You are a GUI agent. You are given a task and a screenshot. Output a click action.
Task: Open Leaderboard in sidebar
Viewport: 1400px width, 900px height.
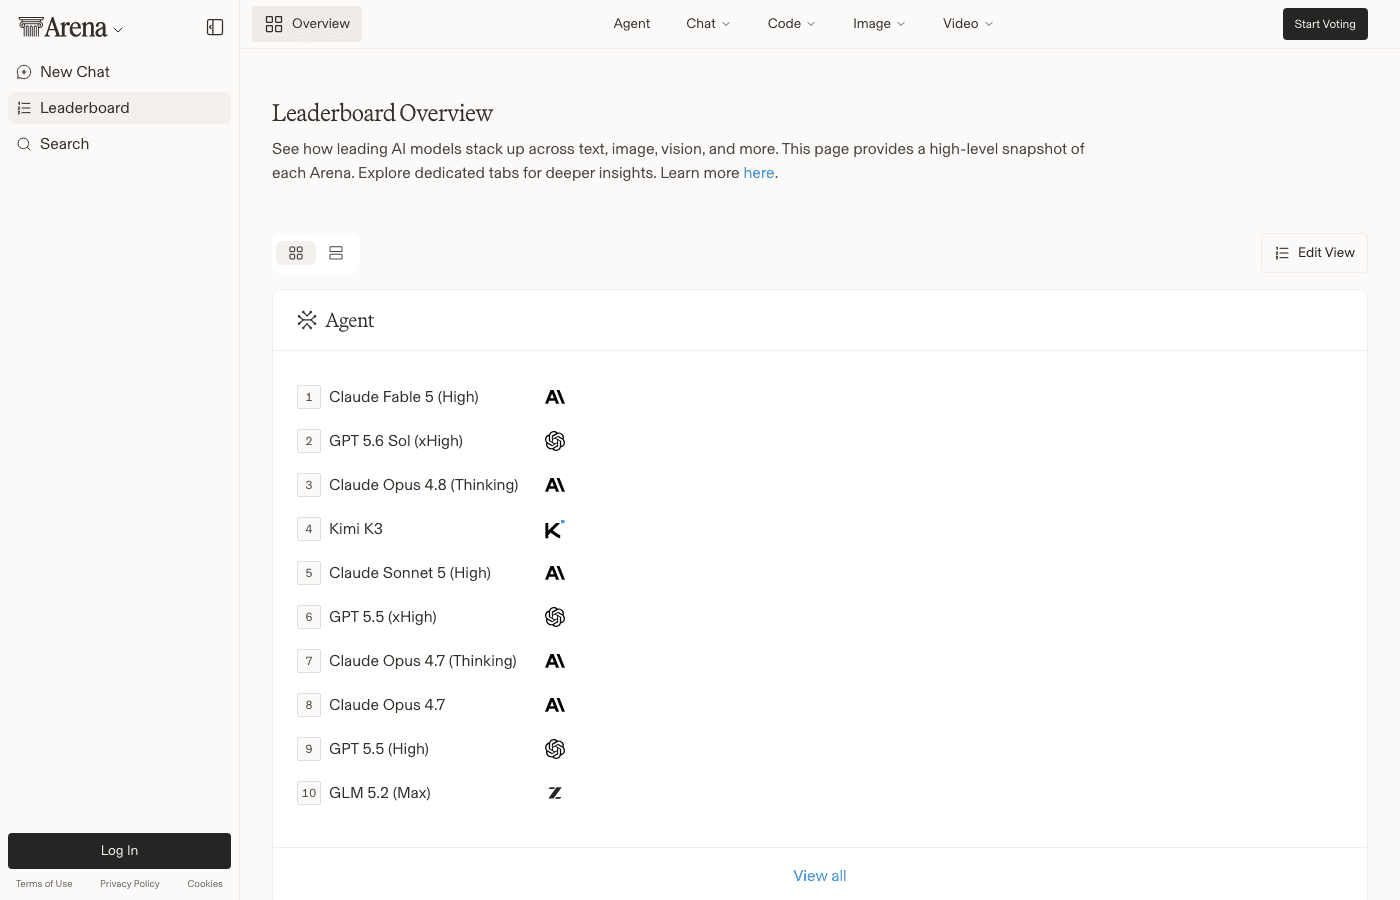tap(119, 108)
